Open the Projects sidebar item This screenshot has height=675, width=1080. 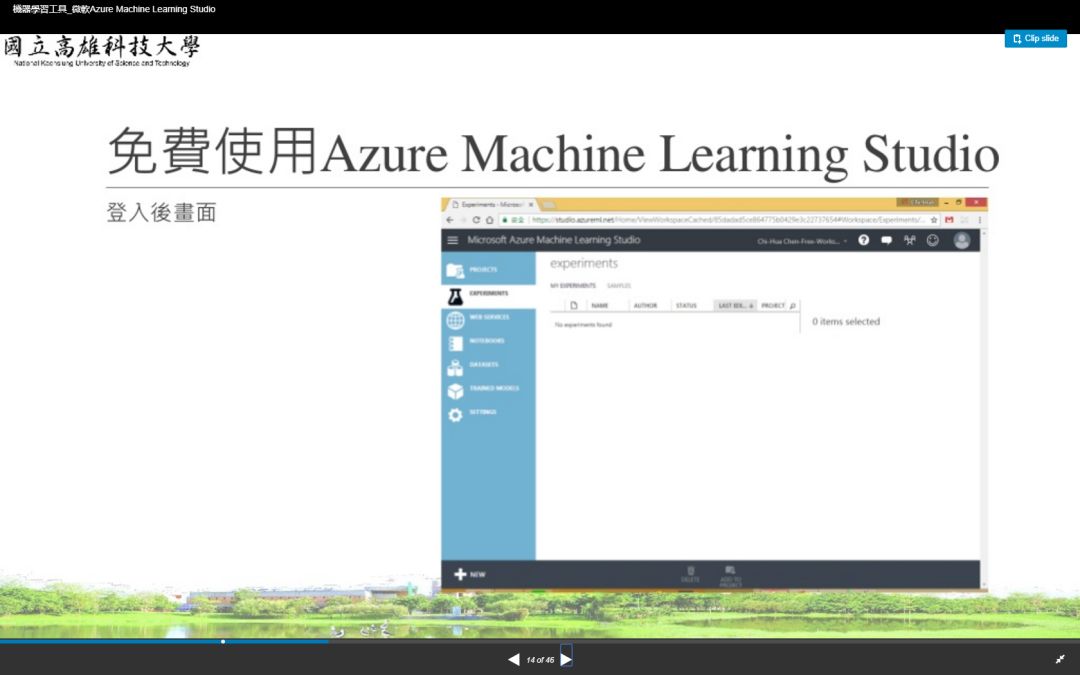coord(488,269)
